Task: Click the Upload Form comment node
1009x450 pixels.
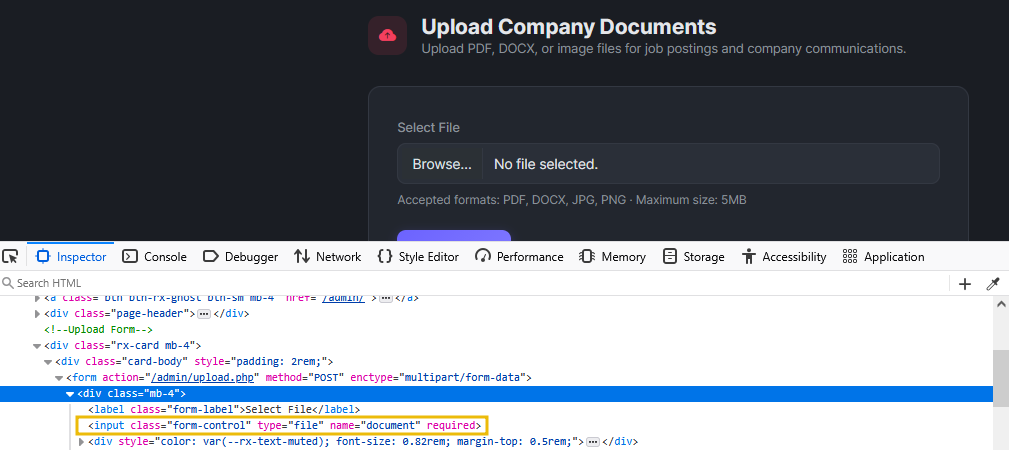Action: 98,330
